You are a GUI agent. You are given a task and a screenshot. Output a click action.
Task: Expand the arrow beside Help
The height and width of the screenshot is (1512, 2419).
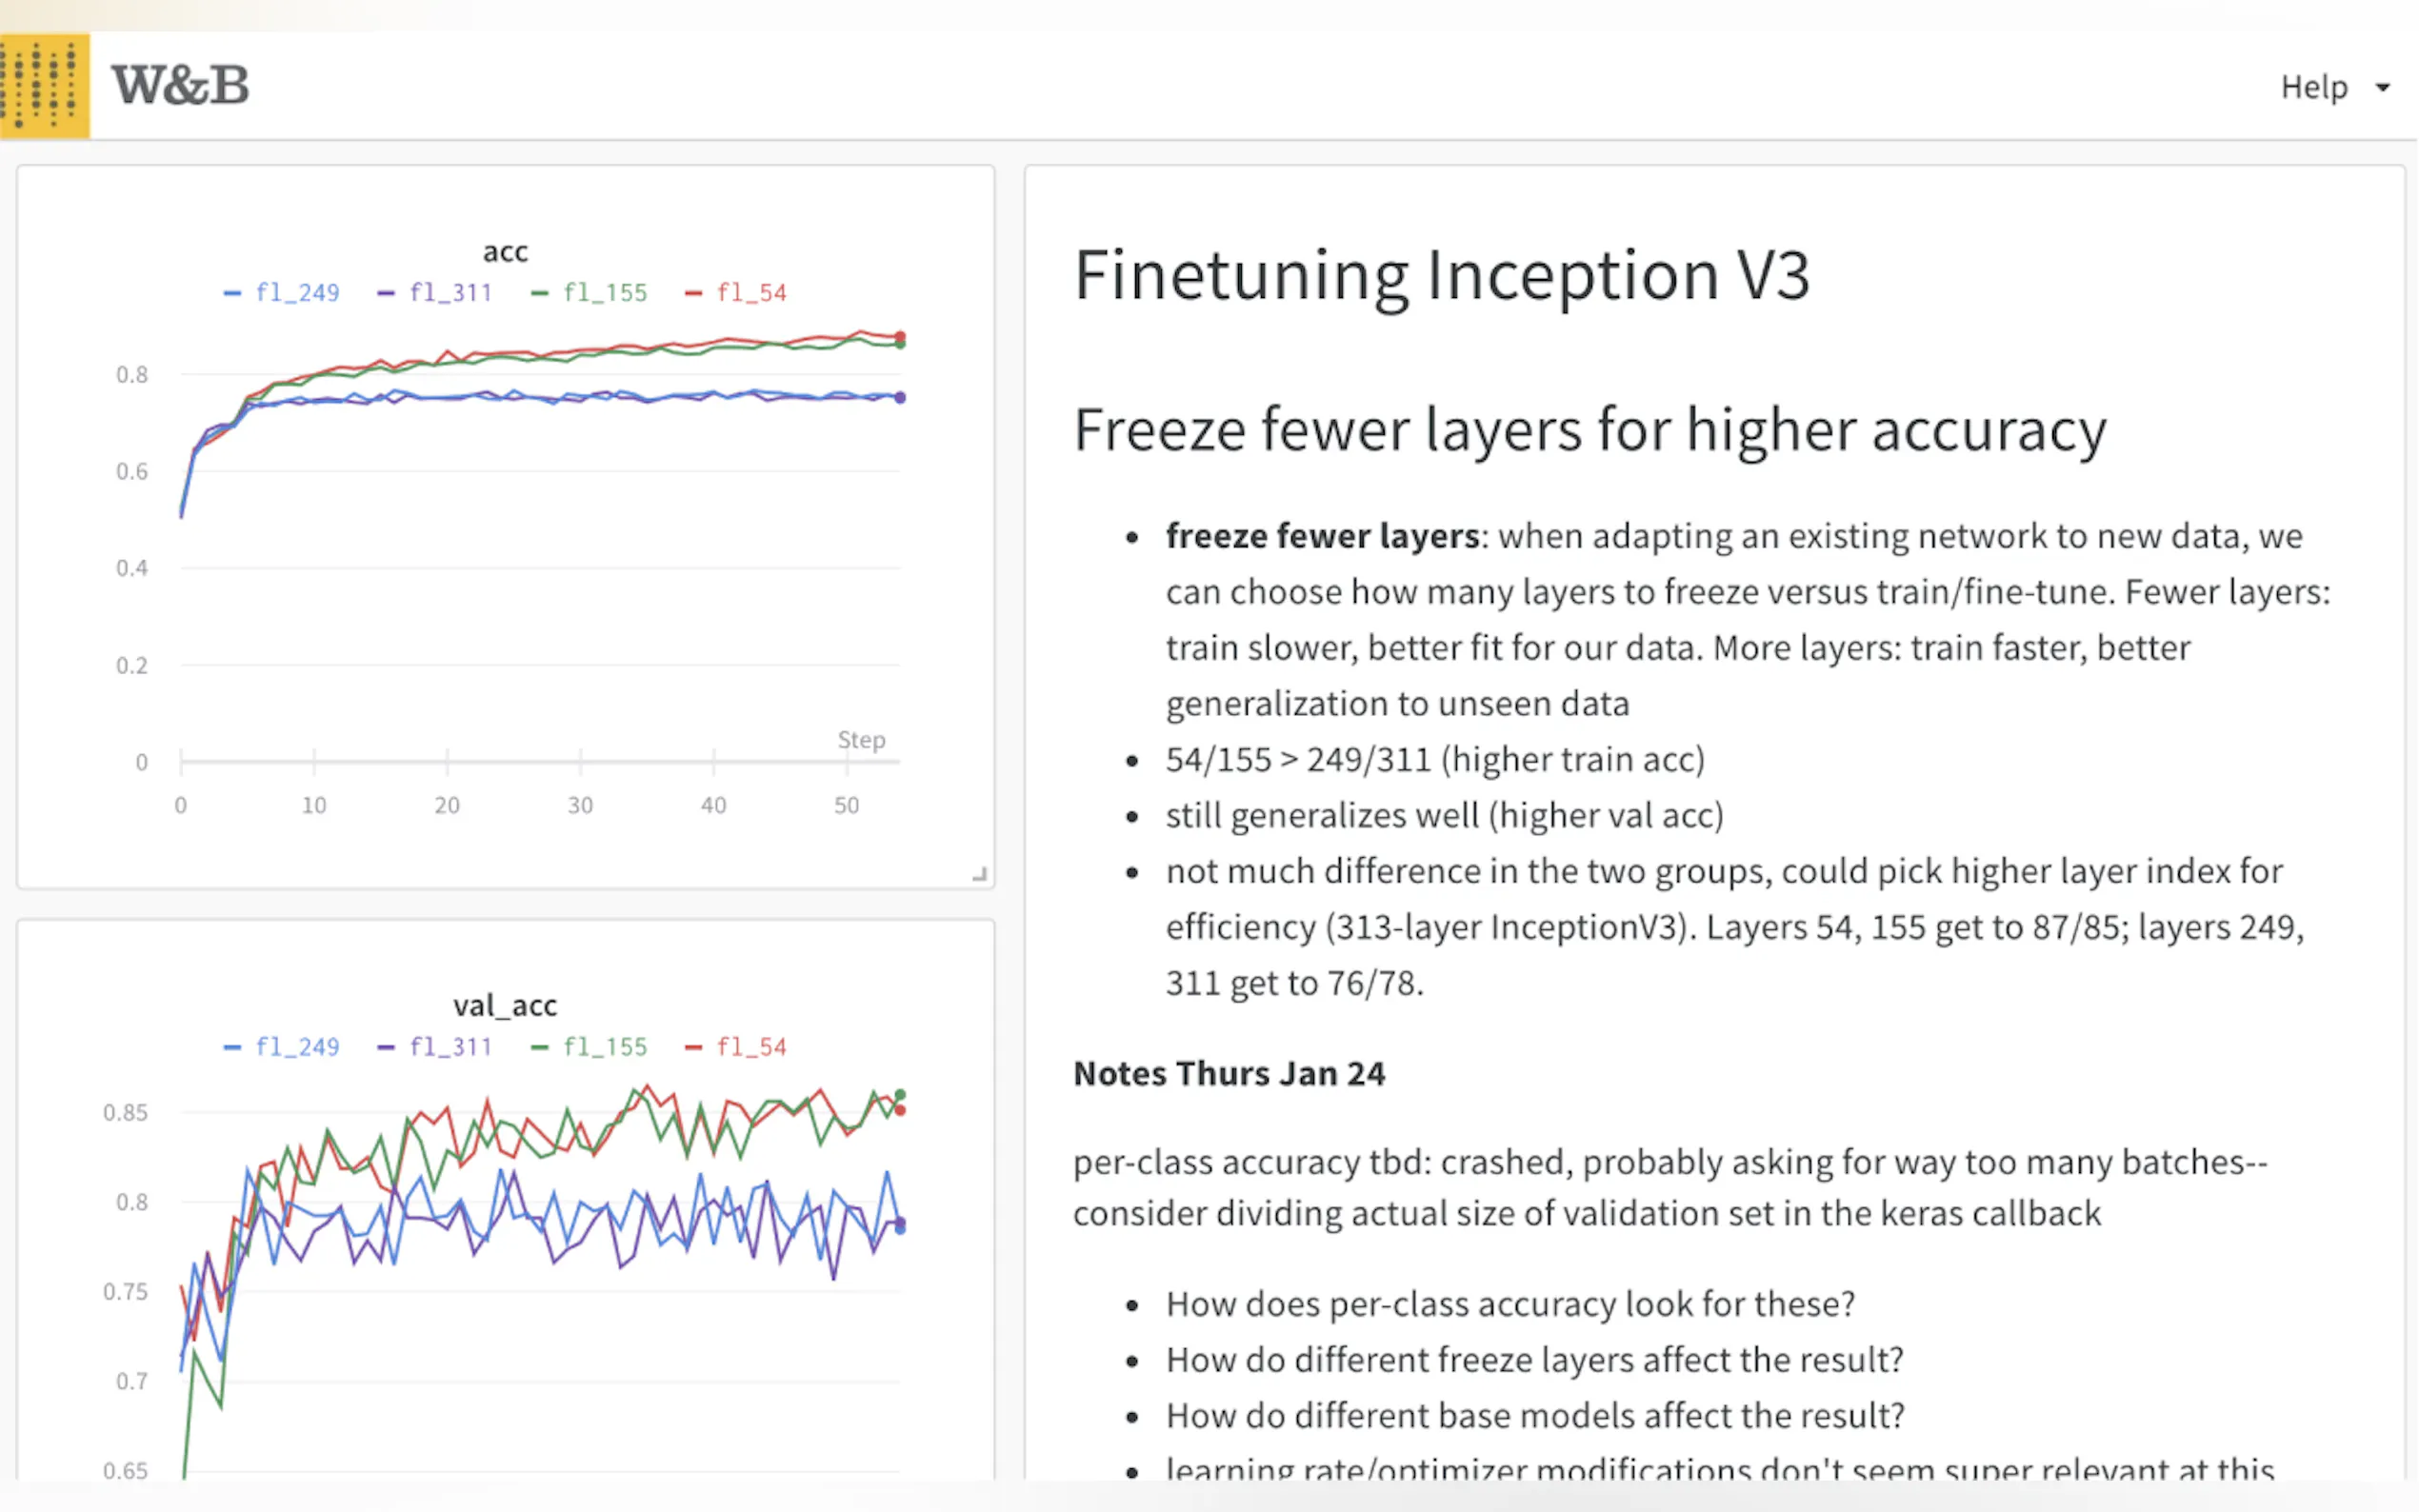[2383, 88]
